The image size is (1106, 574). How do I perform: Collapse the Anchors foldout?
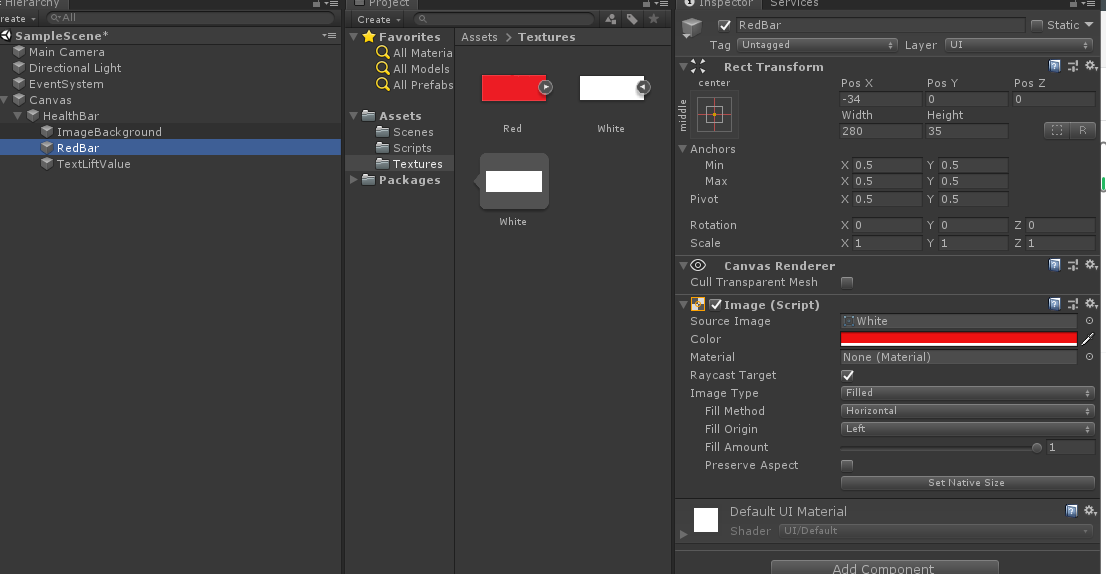pos(683,149)
